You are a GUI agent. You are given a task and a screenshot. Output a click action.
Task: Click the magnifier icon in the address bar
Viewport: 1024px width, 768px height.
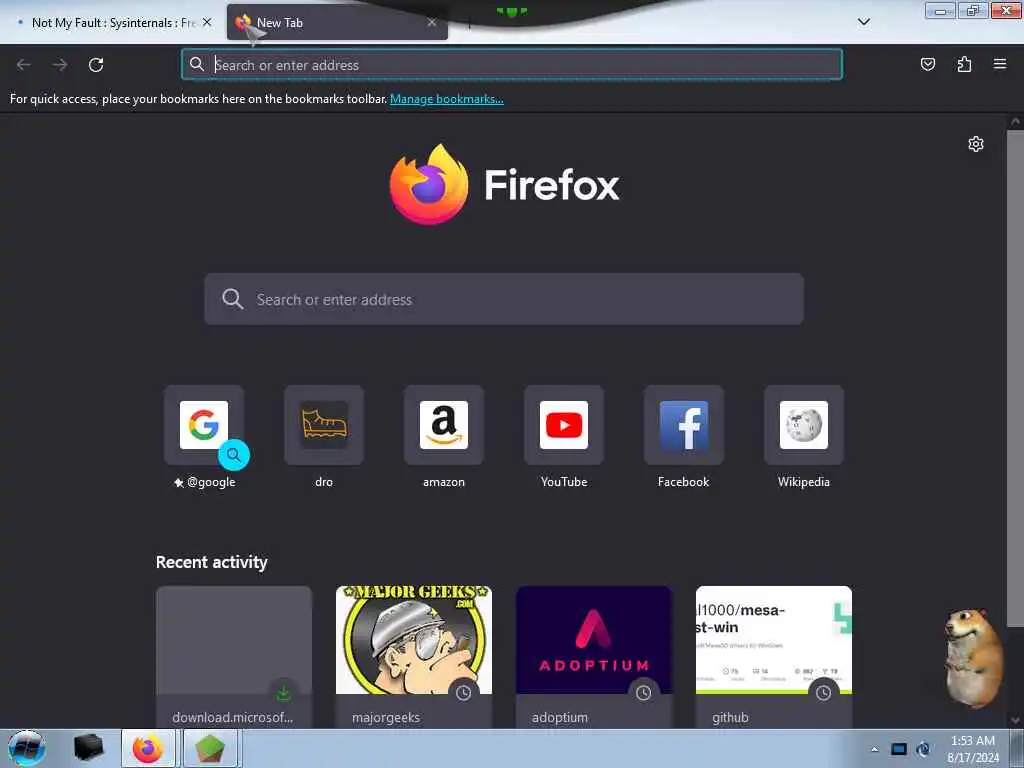(197, 64)
